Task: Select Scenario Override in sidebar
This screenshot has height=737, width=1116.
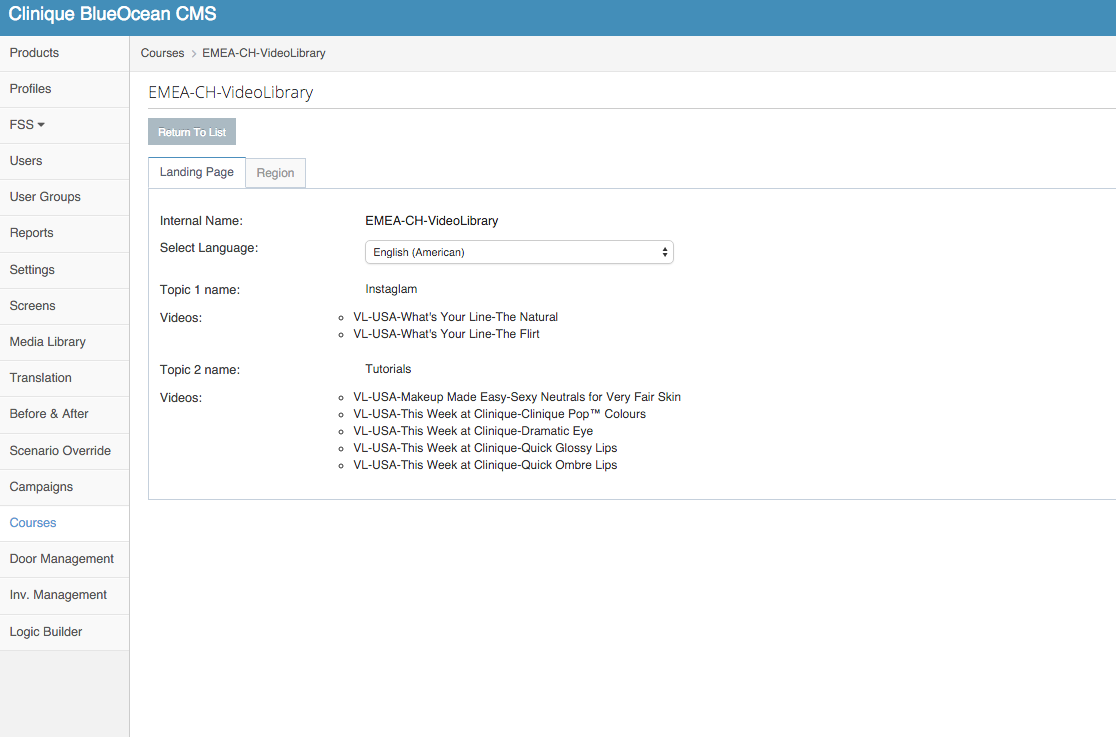Action: coord(64,451)
